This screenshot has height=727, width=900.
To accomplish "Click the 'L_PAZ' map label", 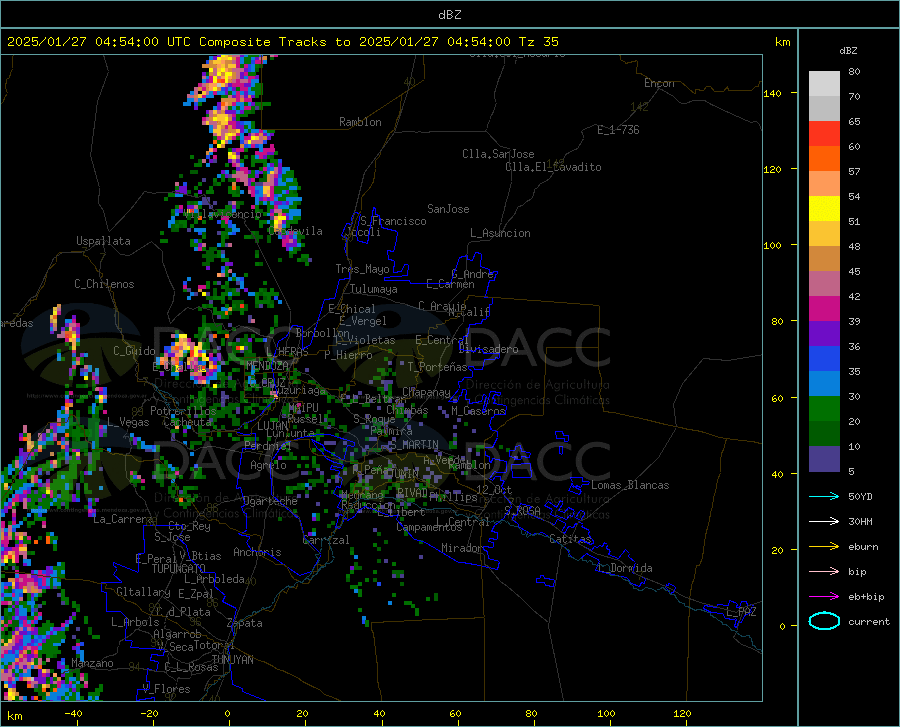I will click(741, 612).
